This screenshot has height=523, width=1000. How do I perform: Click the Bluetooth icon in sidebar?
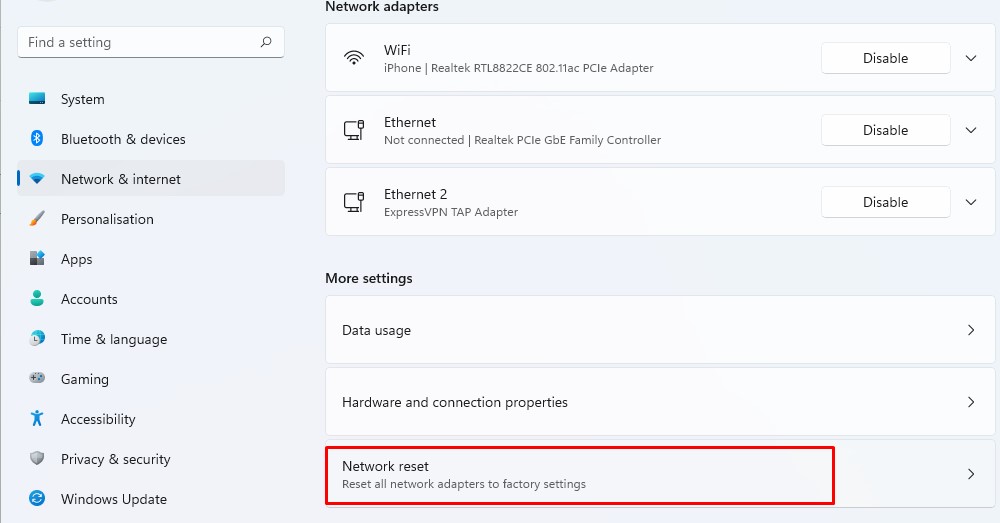click(x=37, y=138)
